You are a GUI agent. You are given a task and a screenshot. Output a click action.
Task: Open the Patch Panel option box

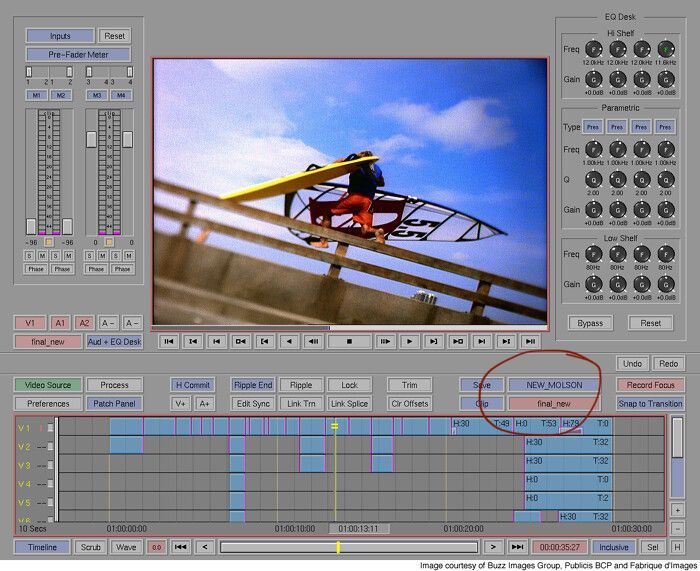click(x=114, y=404)
